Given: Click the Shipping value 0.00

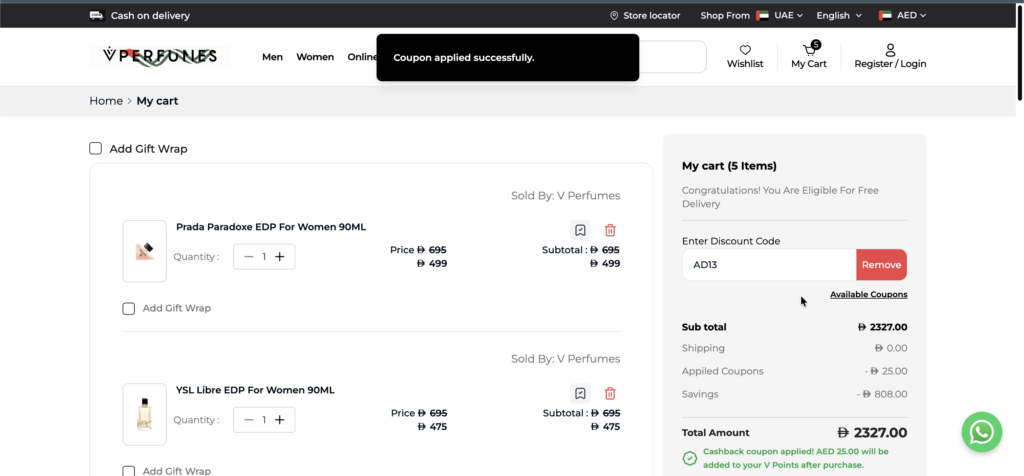Looking at the screenshot, I should pyautogui.click(x=891, y=348).
